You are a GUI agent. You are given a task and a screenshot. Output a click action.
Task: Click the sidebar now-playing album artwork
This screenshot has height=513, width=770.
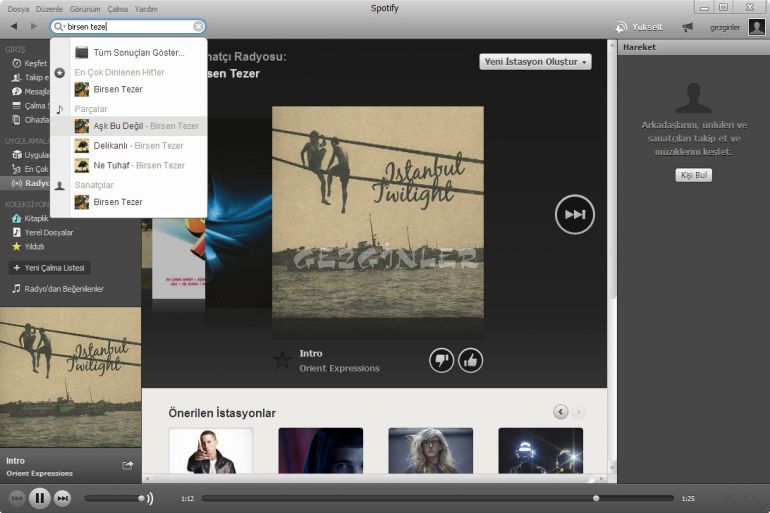click(71, 377)
